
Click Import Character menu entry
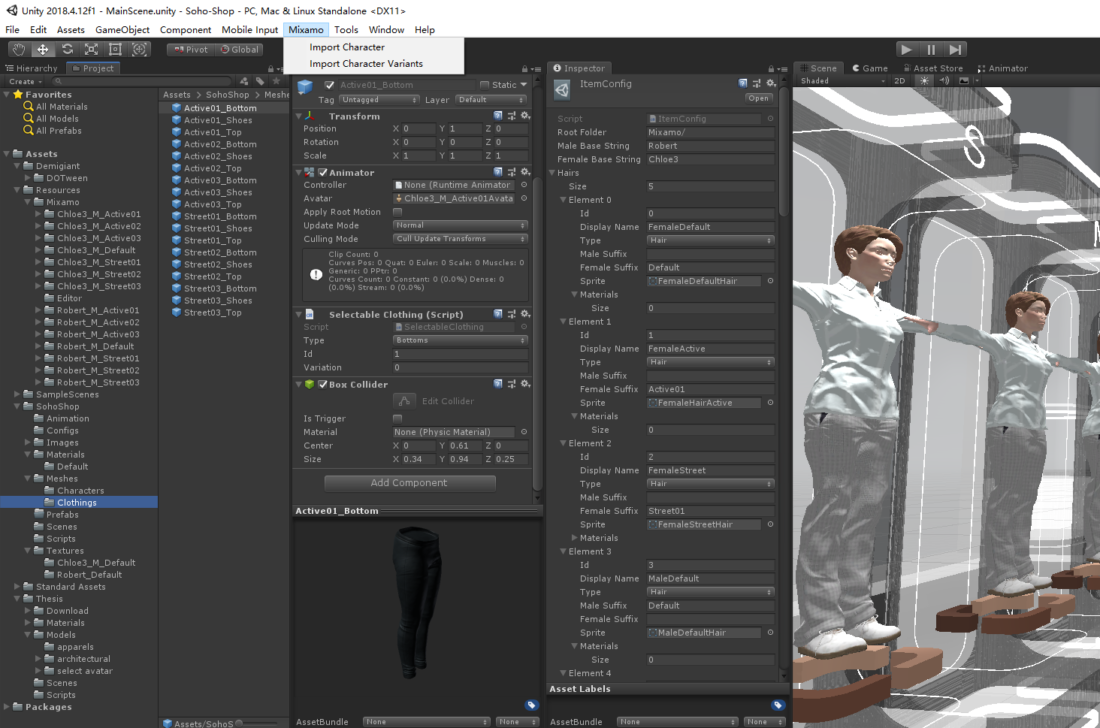(347, 47)
